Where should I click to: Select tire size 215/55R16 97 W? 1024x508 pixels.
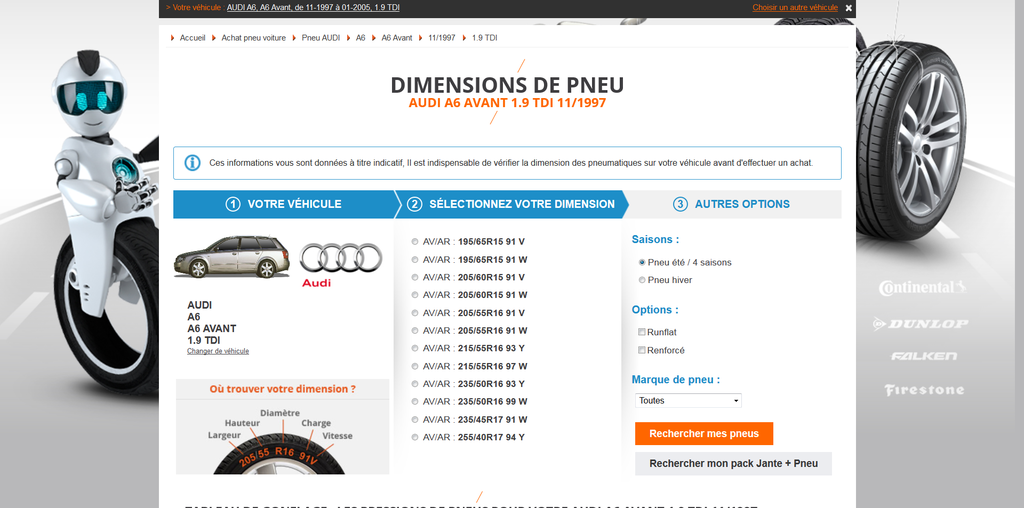point(415,366)
